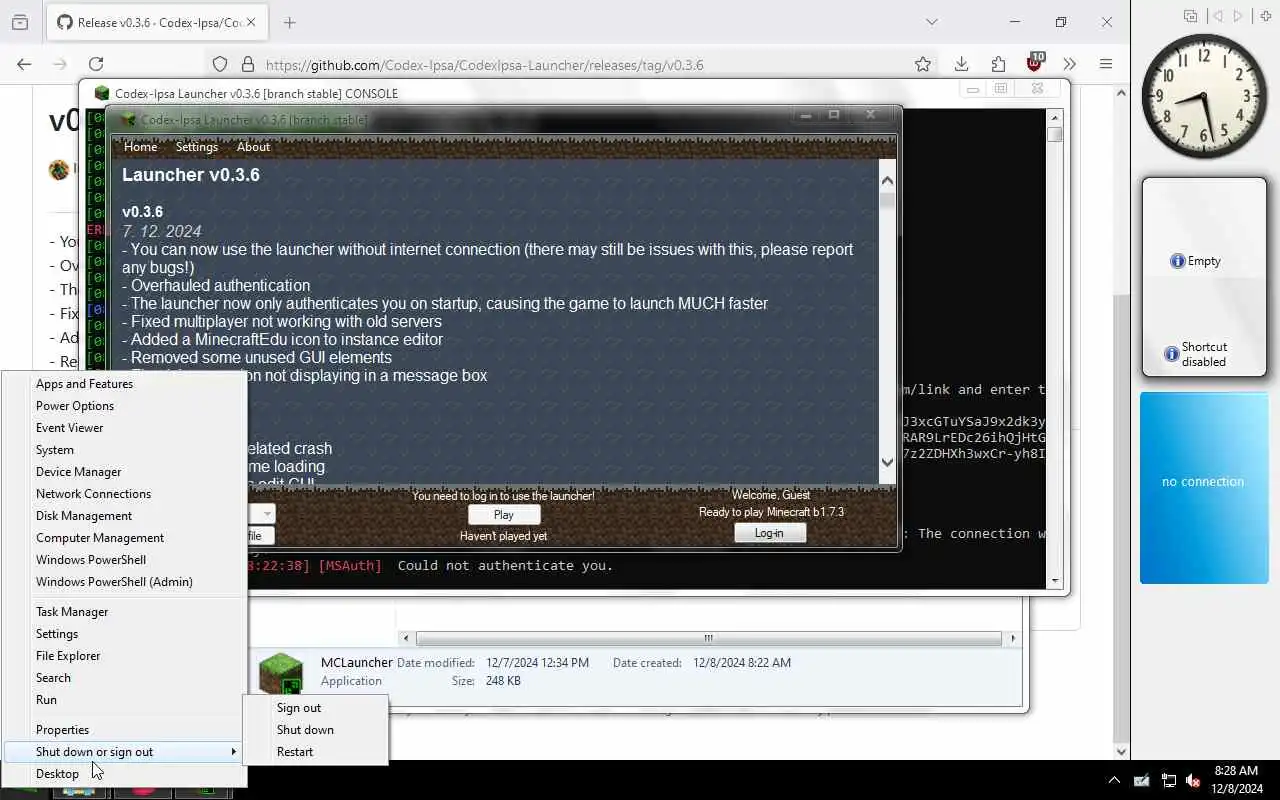Click the lock icon in the address bar
The image size is (1280, 800).
click(247, 64)
